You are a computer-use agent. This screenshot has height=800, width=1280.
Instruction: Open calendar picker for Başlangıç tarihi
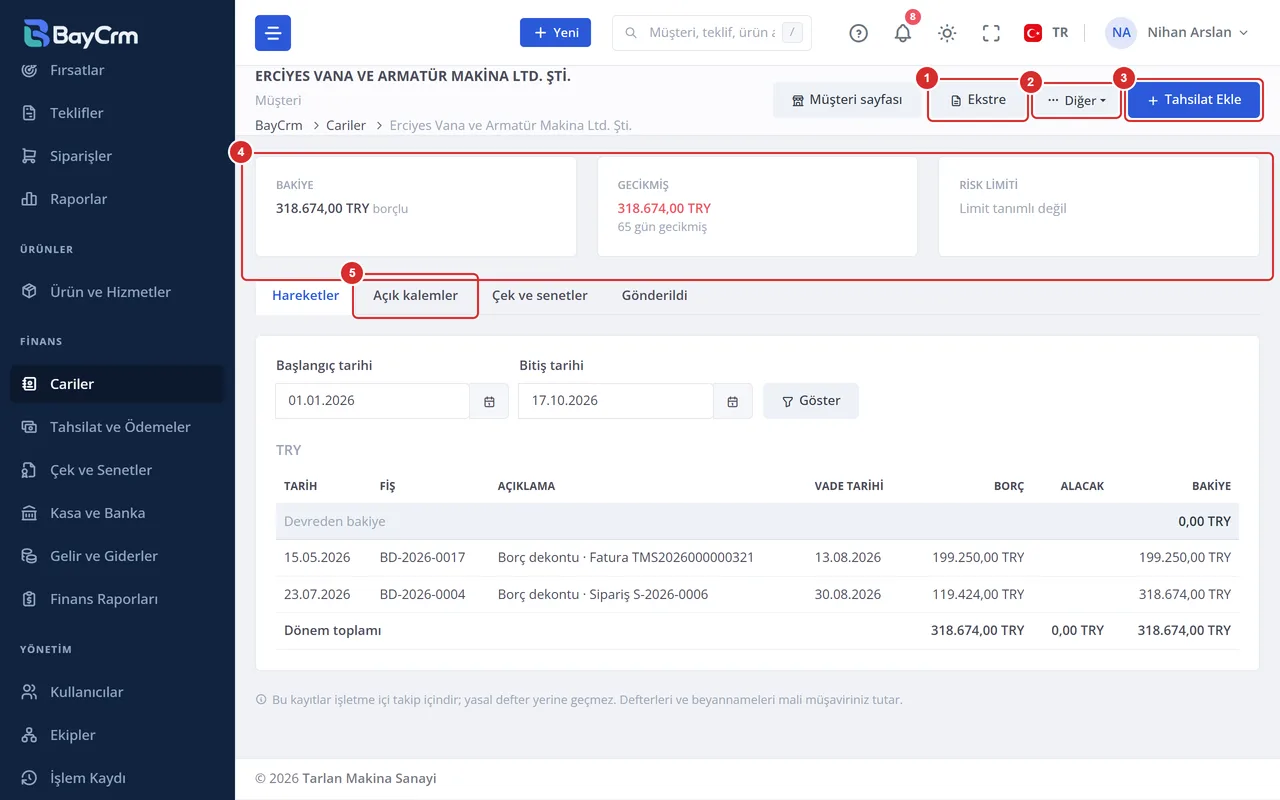489,401
